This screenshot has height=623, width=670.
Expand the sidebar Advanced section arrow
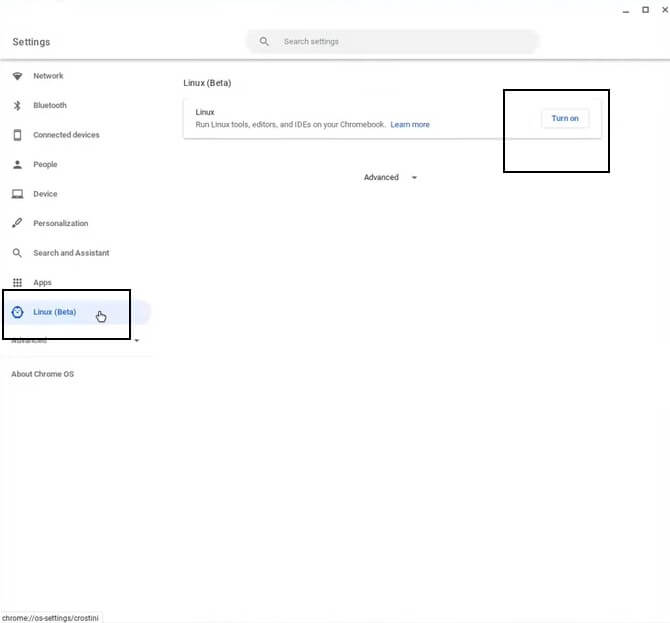(137, 341)
